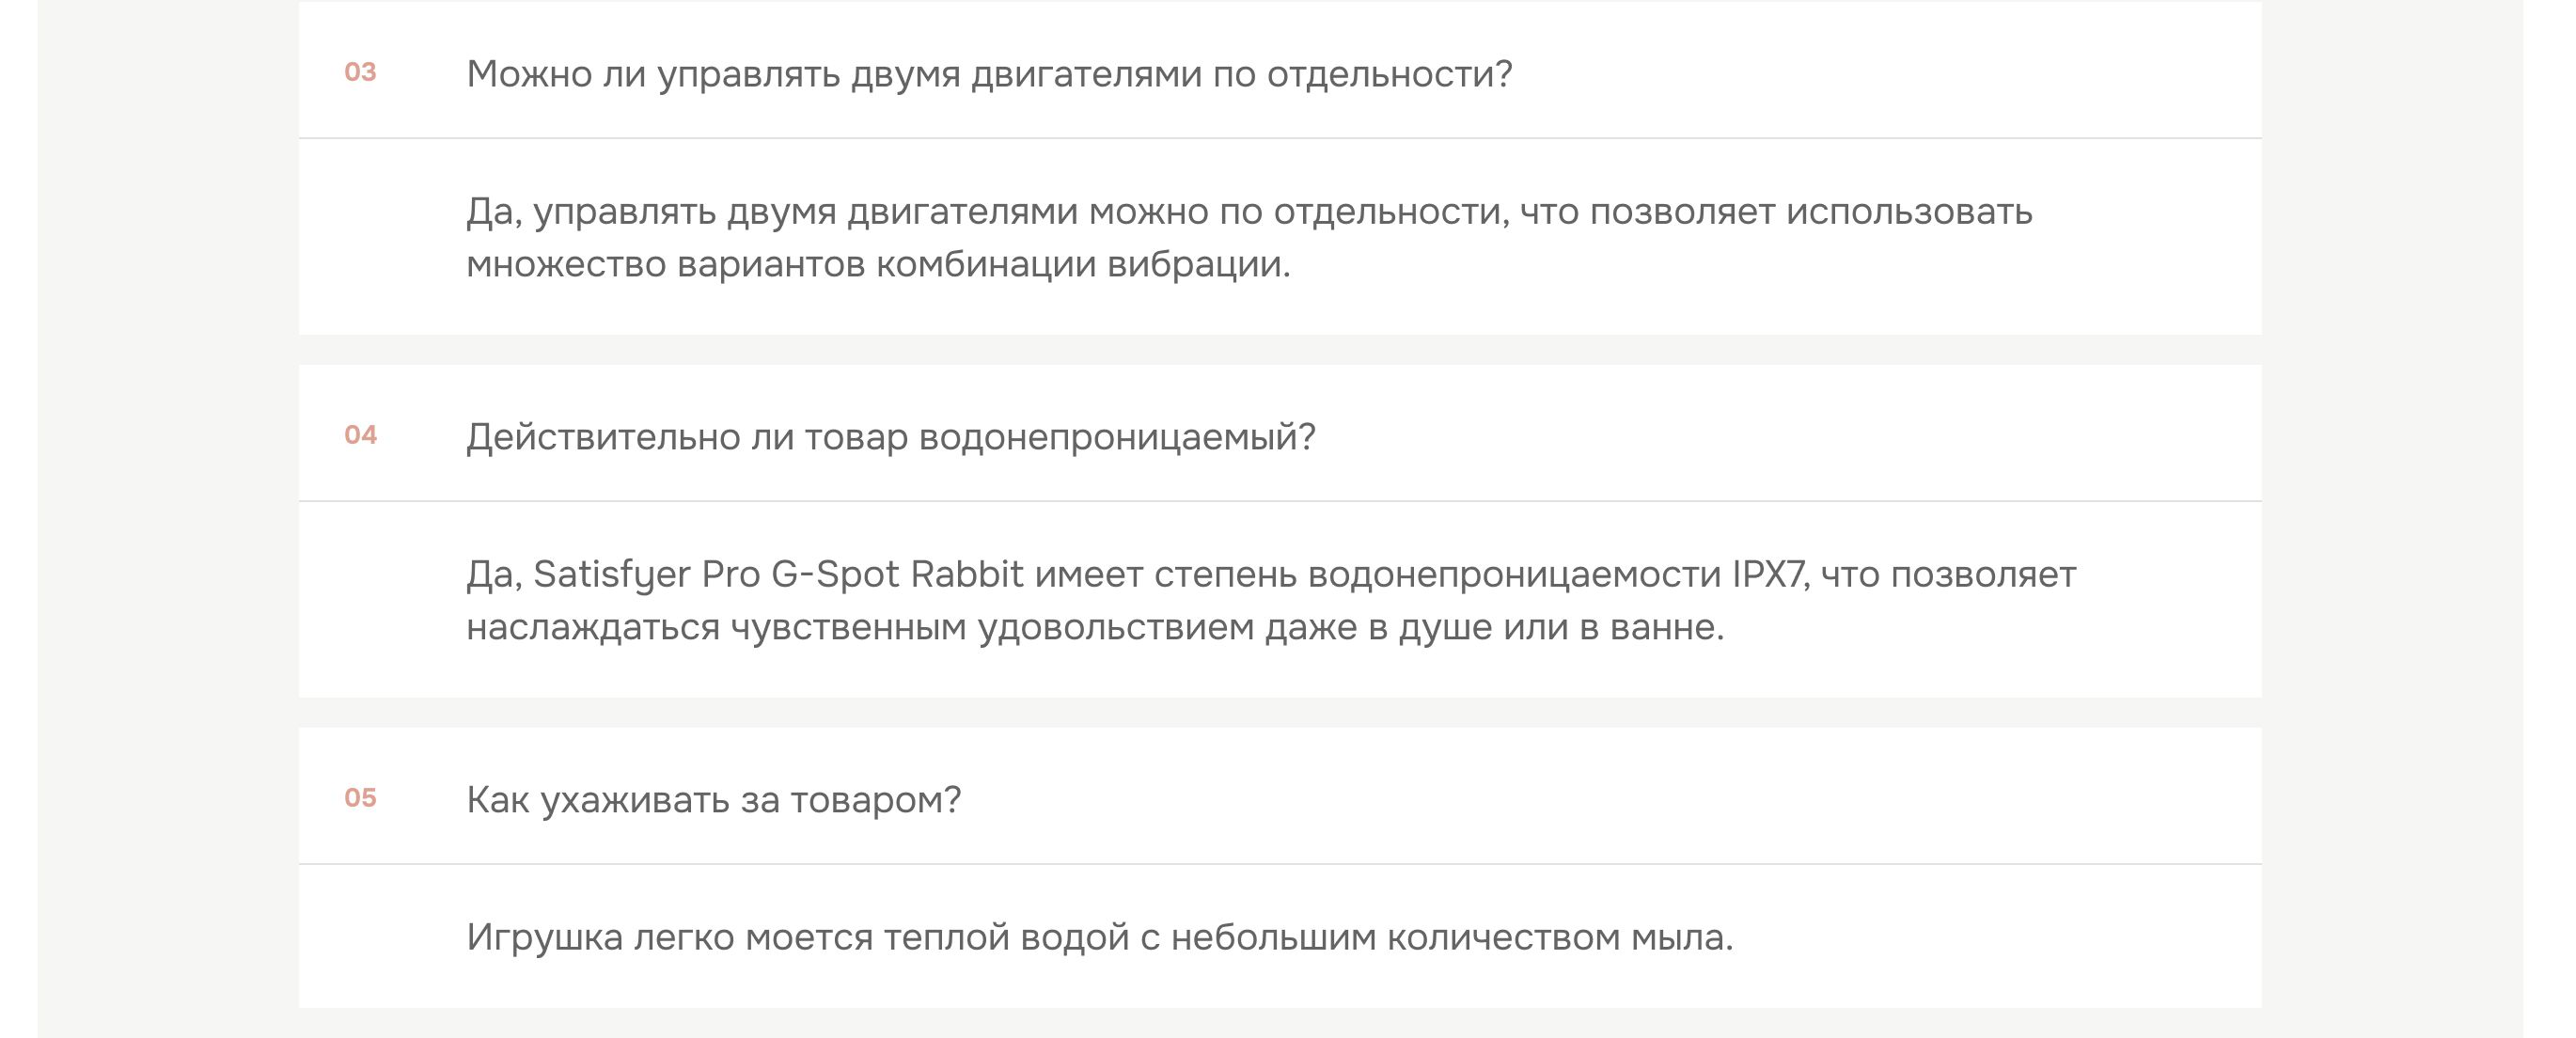Screen dimensions: 2576x1038
Task: Collapse the question «Действительно ли товар водонепроницаемый?»
Action: [x=890, y=437]
